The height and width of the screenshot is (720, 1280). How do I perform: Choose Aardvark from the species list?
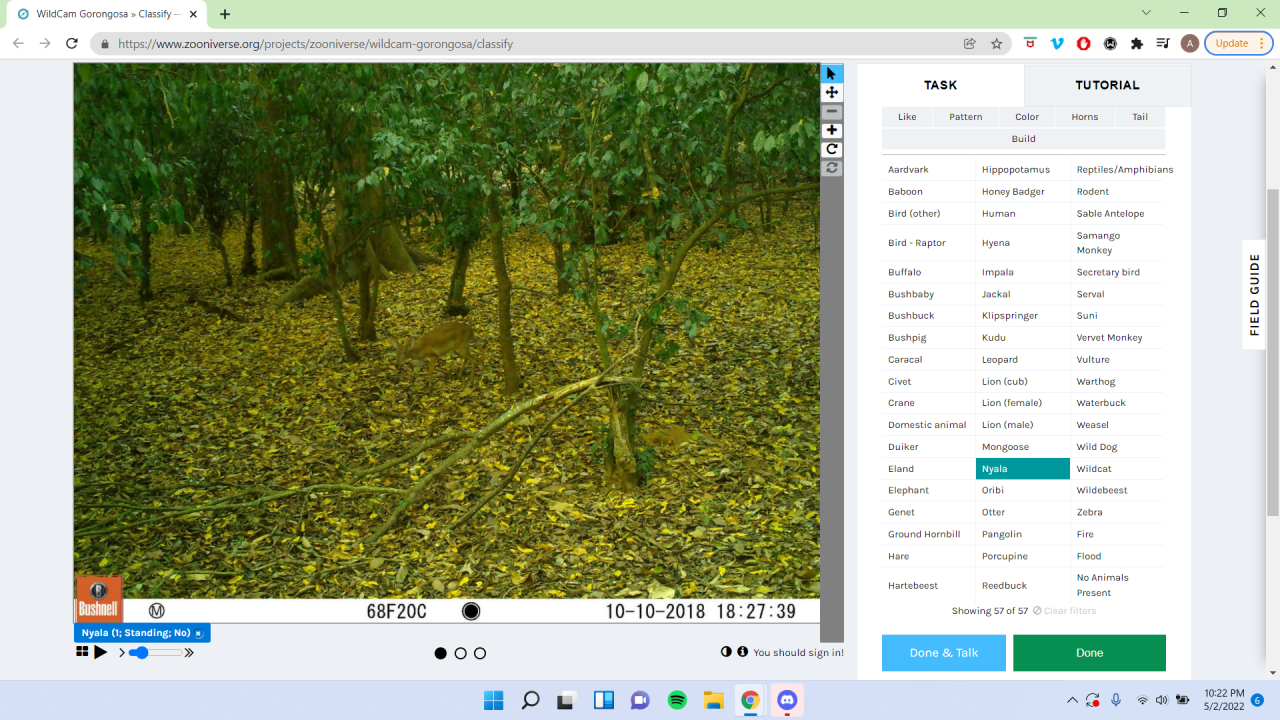[928, 170]
